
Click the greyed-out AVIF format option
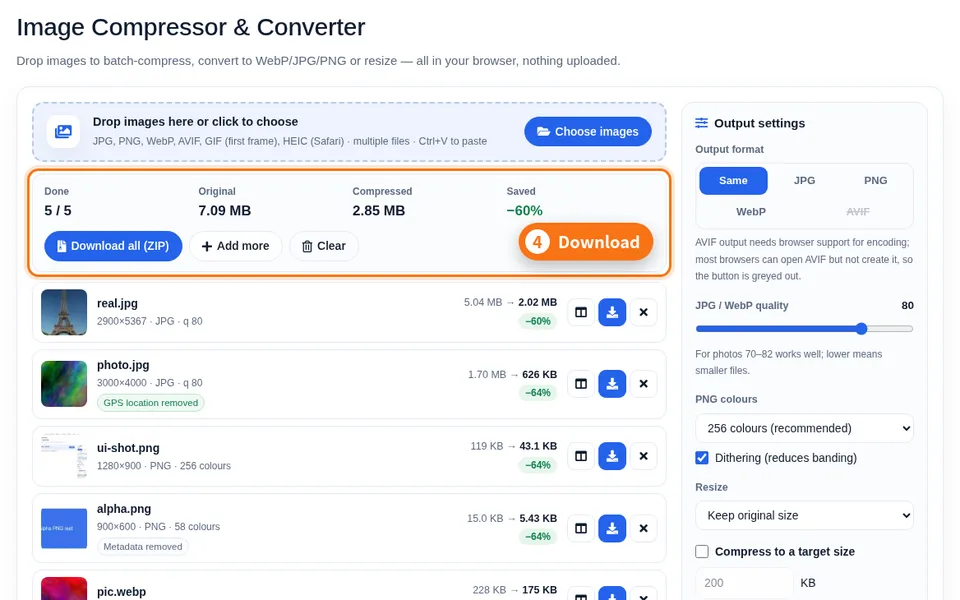[x=858, y=212]
